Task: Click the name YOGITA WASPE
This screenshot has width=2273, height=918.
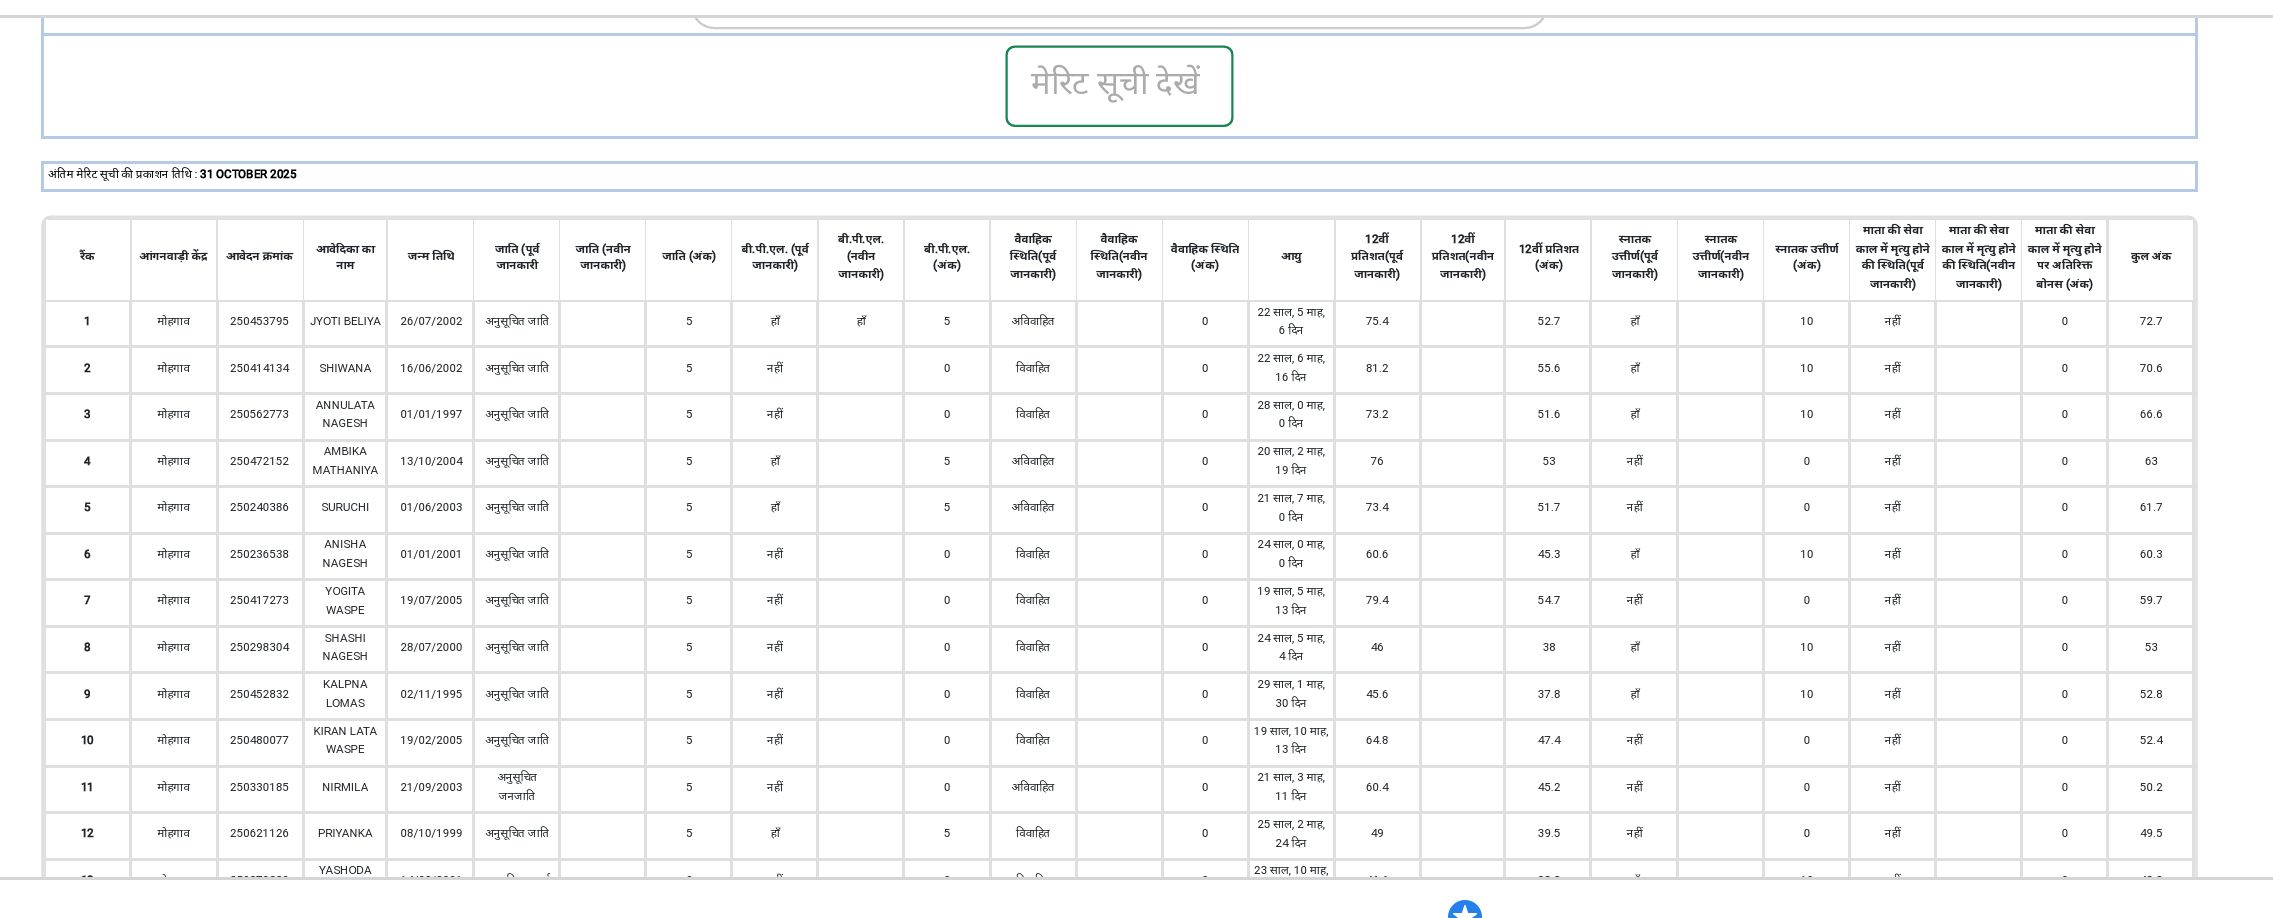Action: coord(345,601)
